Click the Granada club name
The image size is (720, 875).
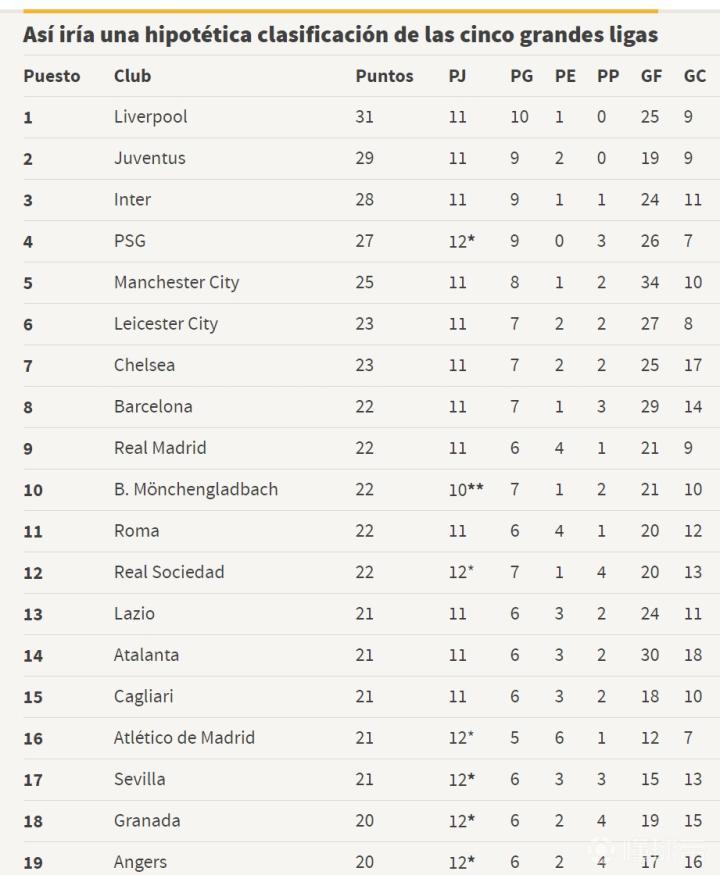[x=147, y=821]
